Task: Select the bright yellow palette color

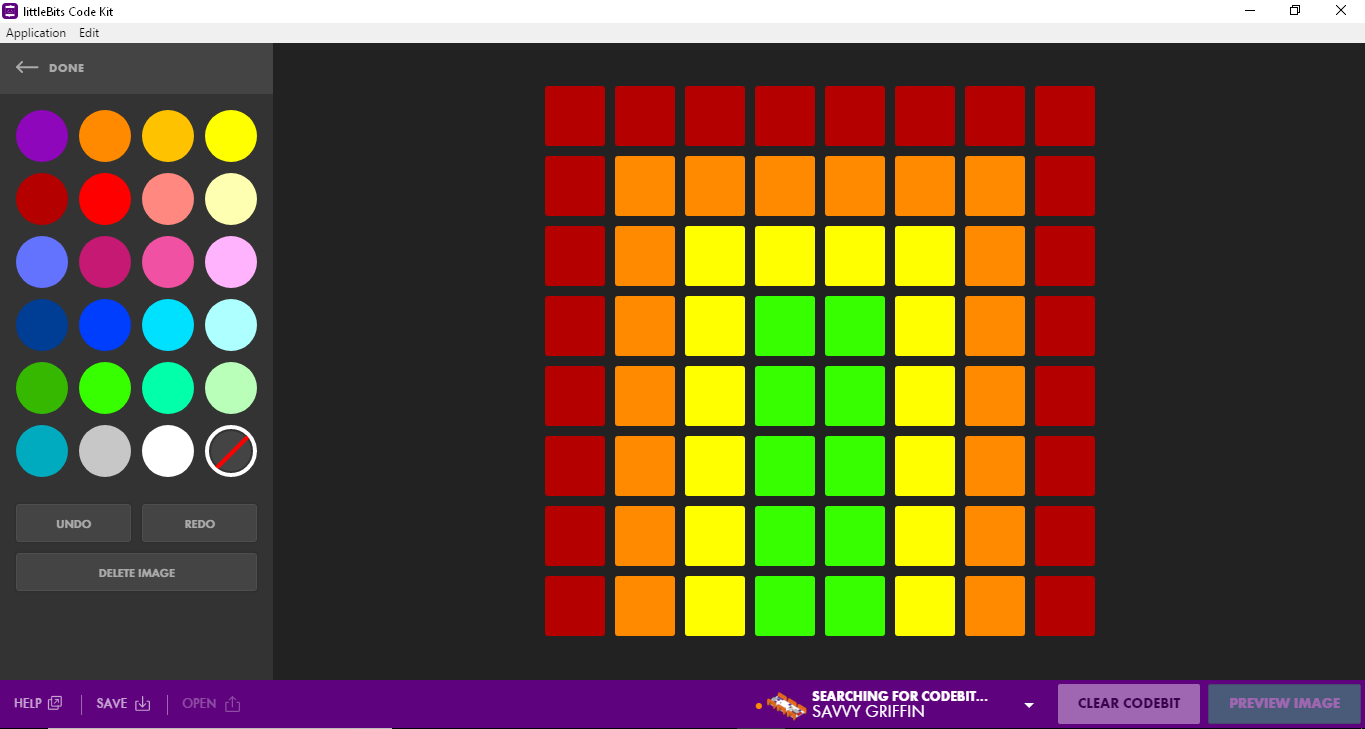Action: pyautogui.click(x=231, y=136)
